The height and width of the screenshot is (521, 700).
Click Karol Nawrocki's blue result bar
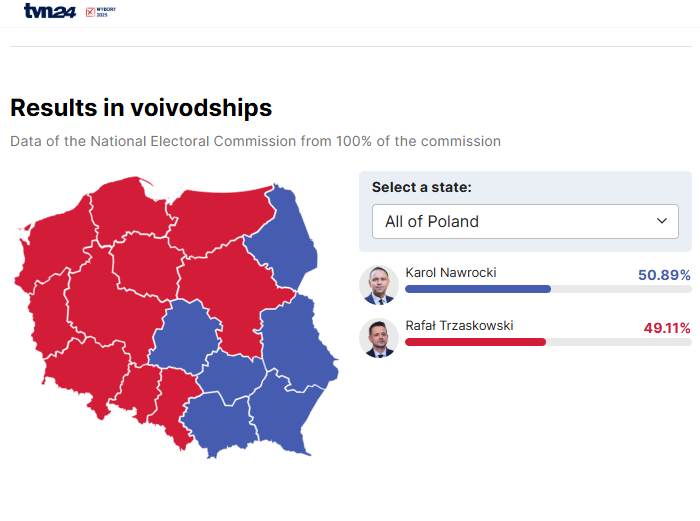478,289
